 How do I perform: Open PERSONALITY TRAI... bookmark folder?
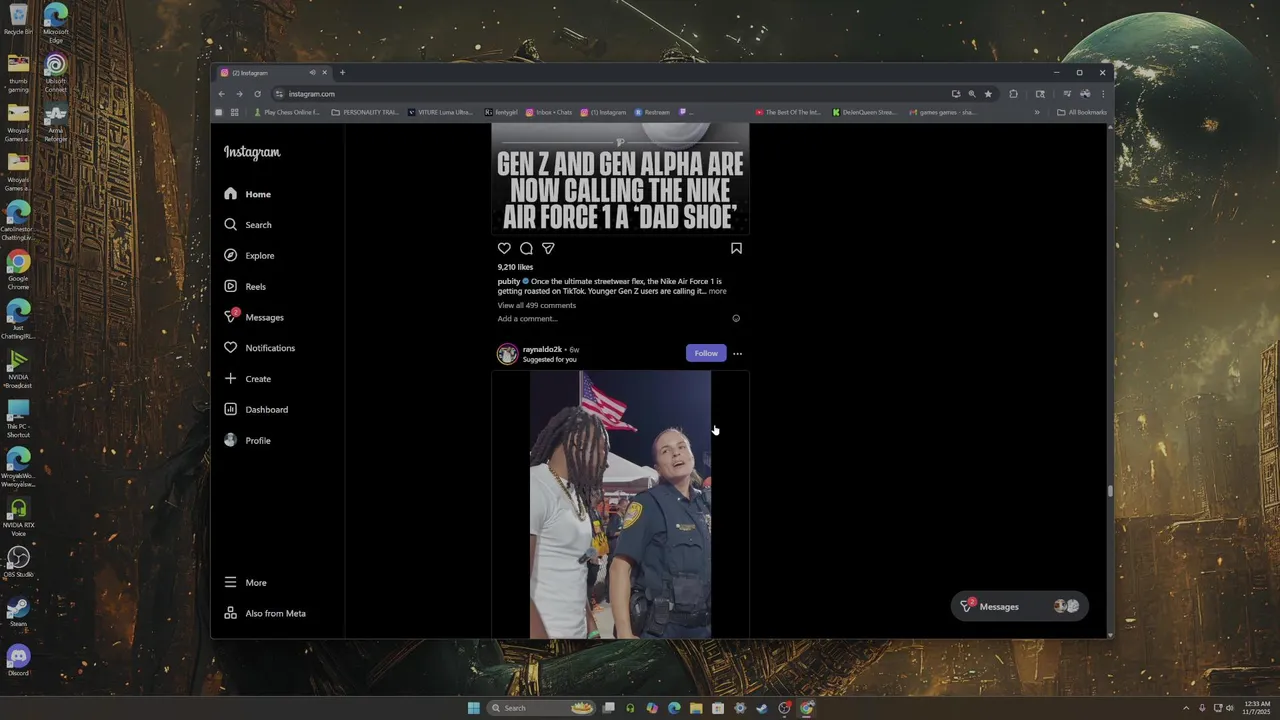tap(365, 112)
